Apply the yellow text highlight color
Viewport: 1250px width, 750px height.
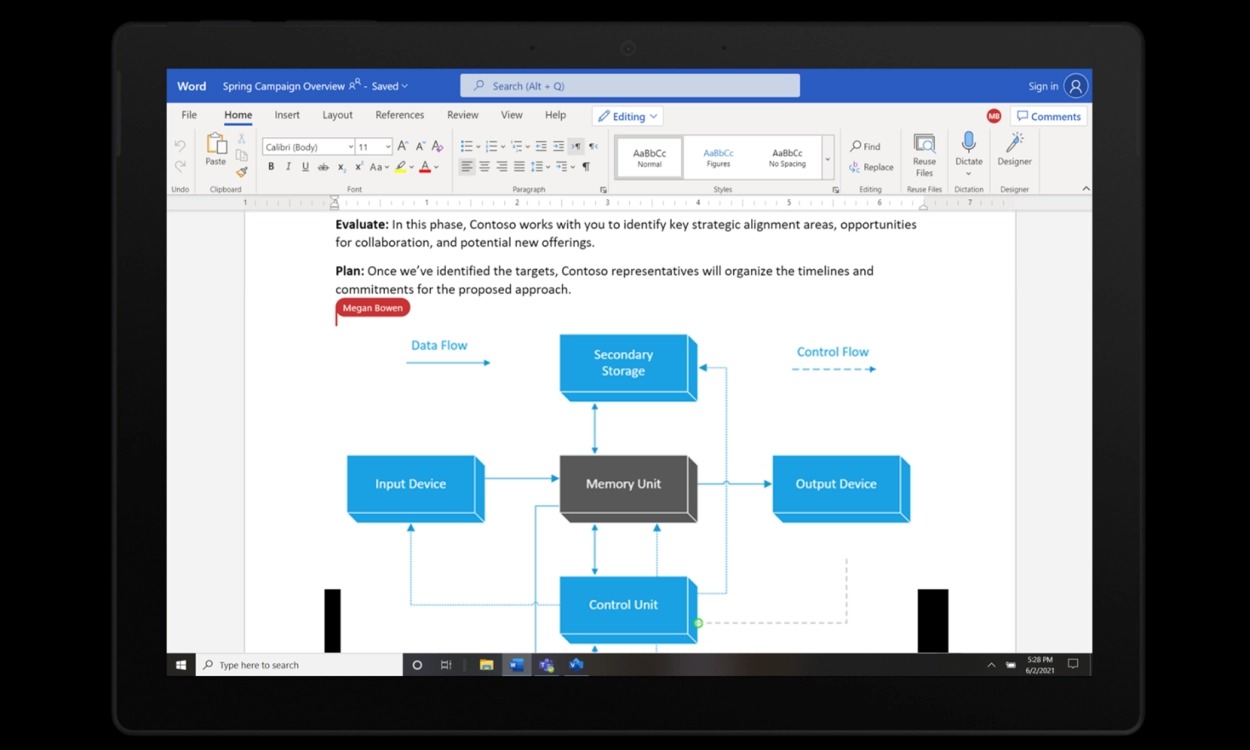400,167
